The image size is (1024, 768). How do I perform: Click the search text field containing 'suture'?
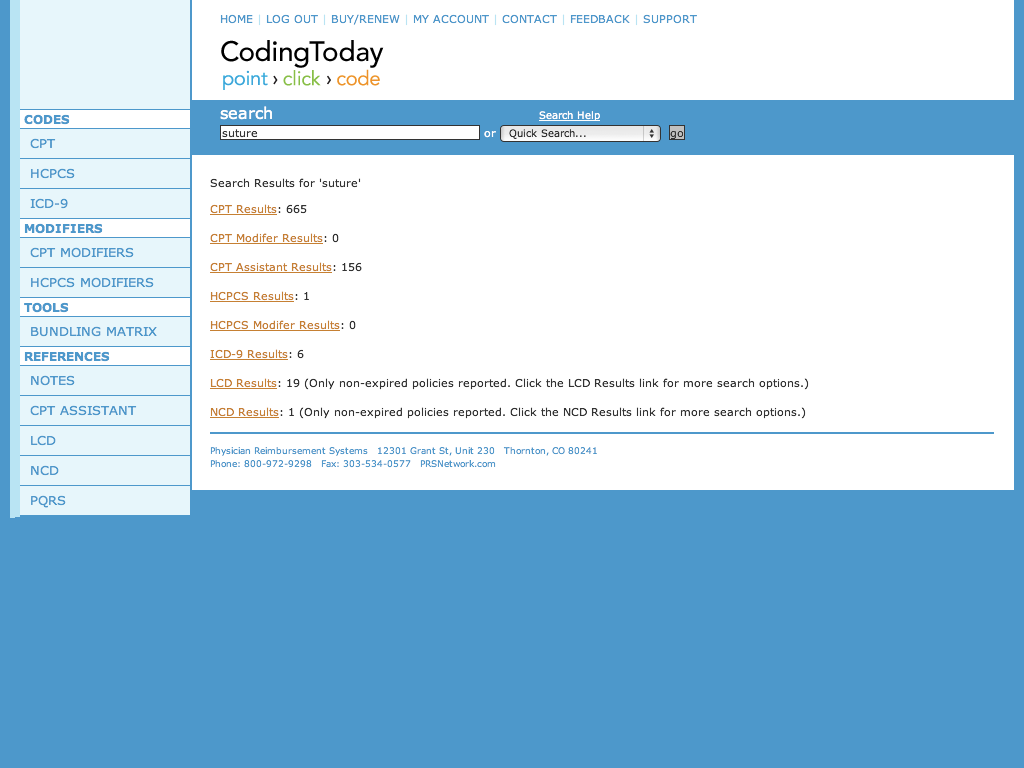coord(349,133)
